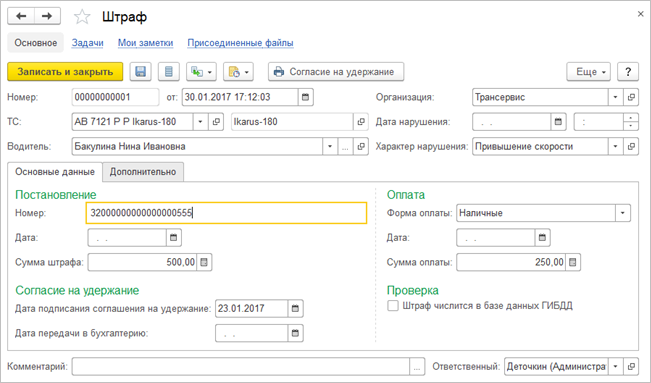The width and height of the screenshot is (651, 383).
Task: Open the green create-based-on dropdown button
Action: [201, 71]
